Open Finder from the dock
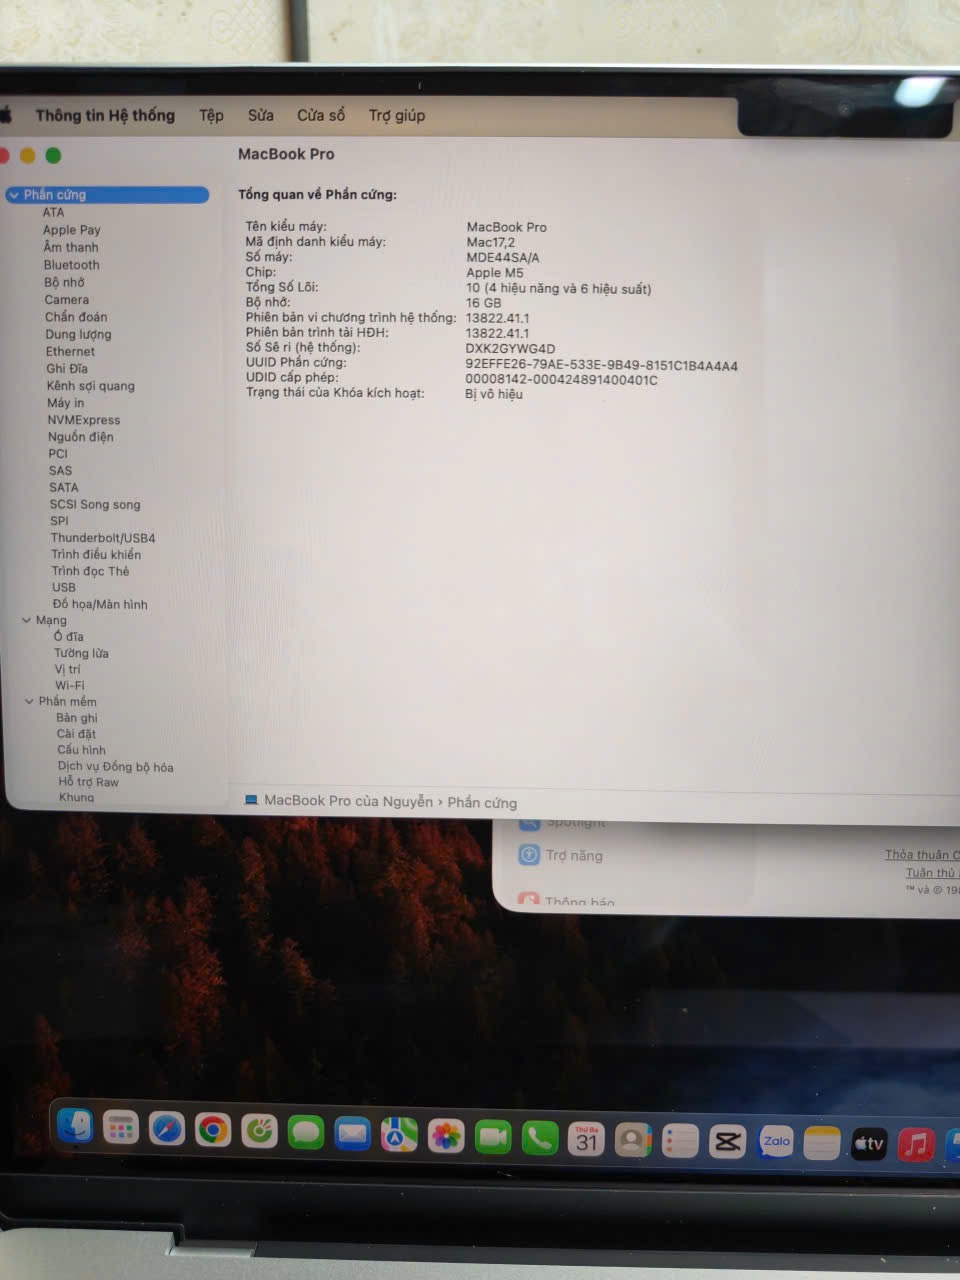This screenshot has width=960, height=1280. (x=75, y=1128)
